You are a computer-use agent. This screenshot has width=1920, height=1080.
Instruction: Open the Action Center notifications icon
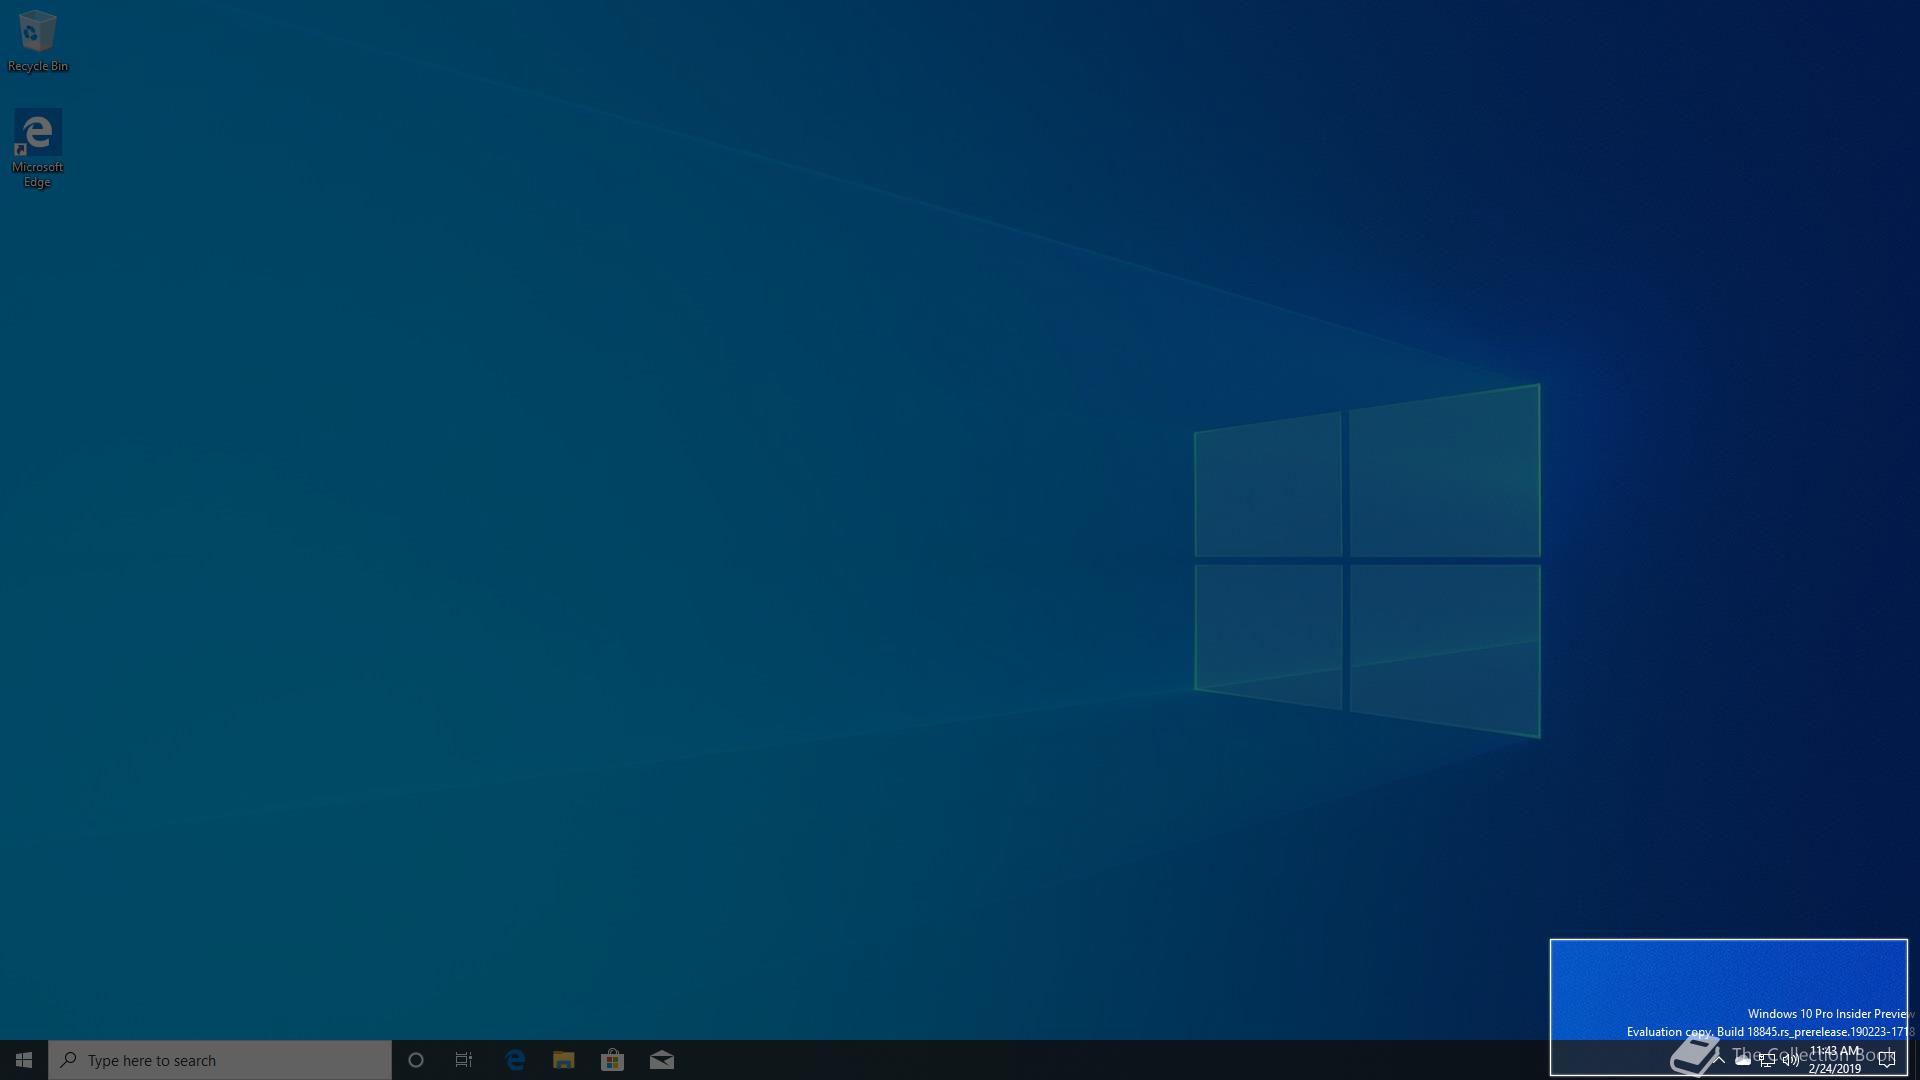click(x=1887, y=1060)
